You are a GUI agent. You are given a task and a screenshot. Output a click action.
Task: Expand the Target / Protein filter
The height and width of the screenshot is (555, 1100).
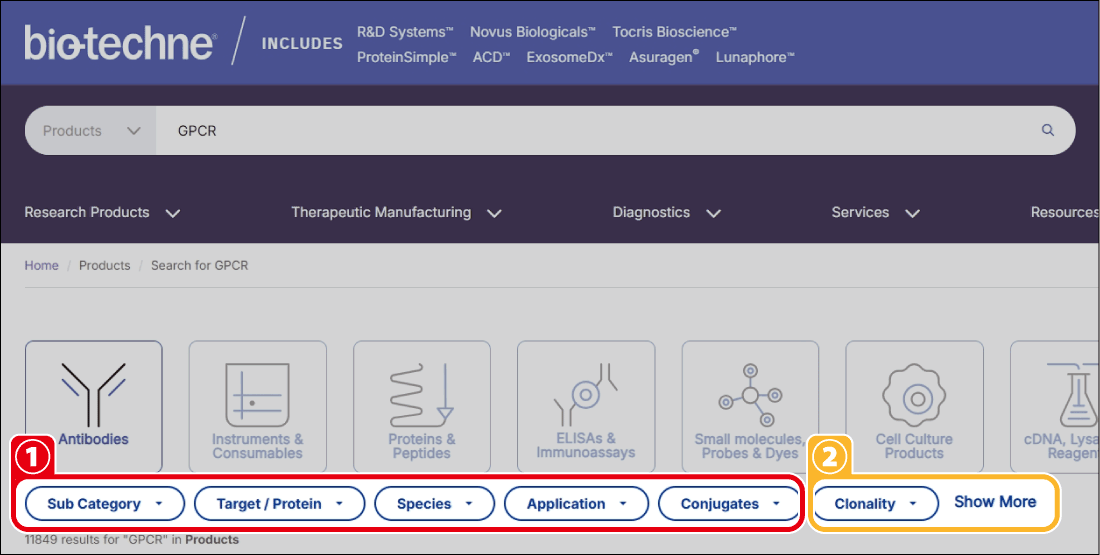tap(279, 504)
